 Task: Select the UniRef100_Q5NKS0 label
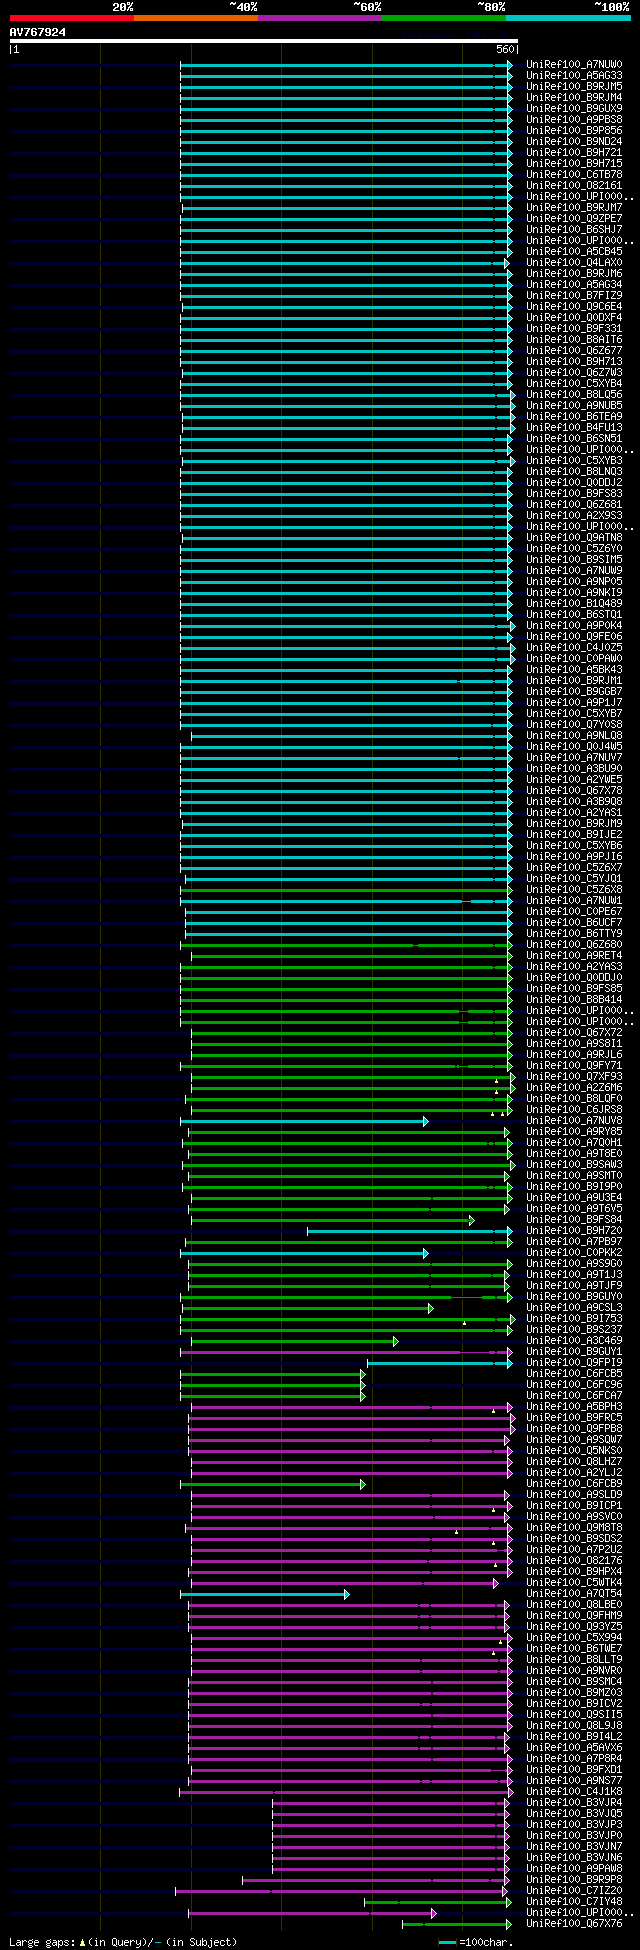[x=574, y=1450]
